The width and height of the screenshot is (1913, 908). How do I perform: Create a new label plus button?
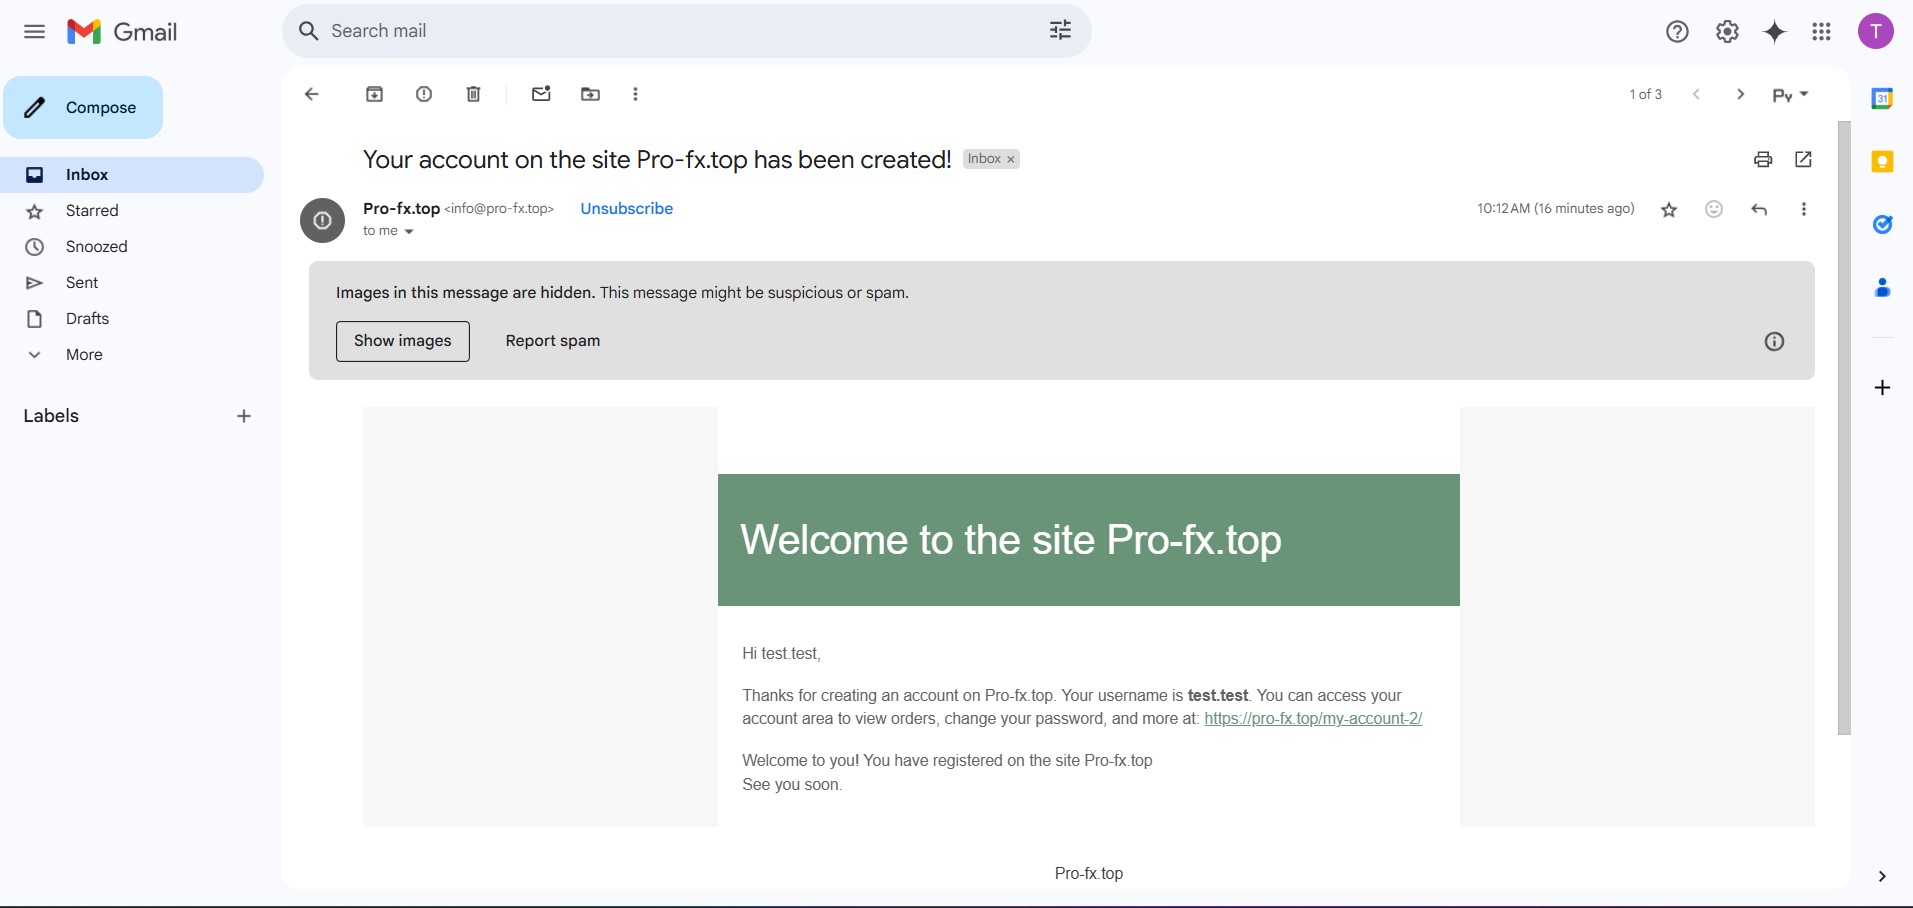pyautogui.click(x=244, y=416)
